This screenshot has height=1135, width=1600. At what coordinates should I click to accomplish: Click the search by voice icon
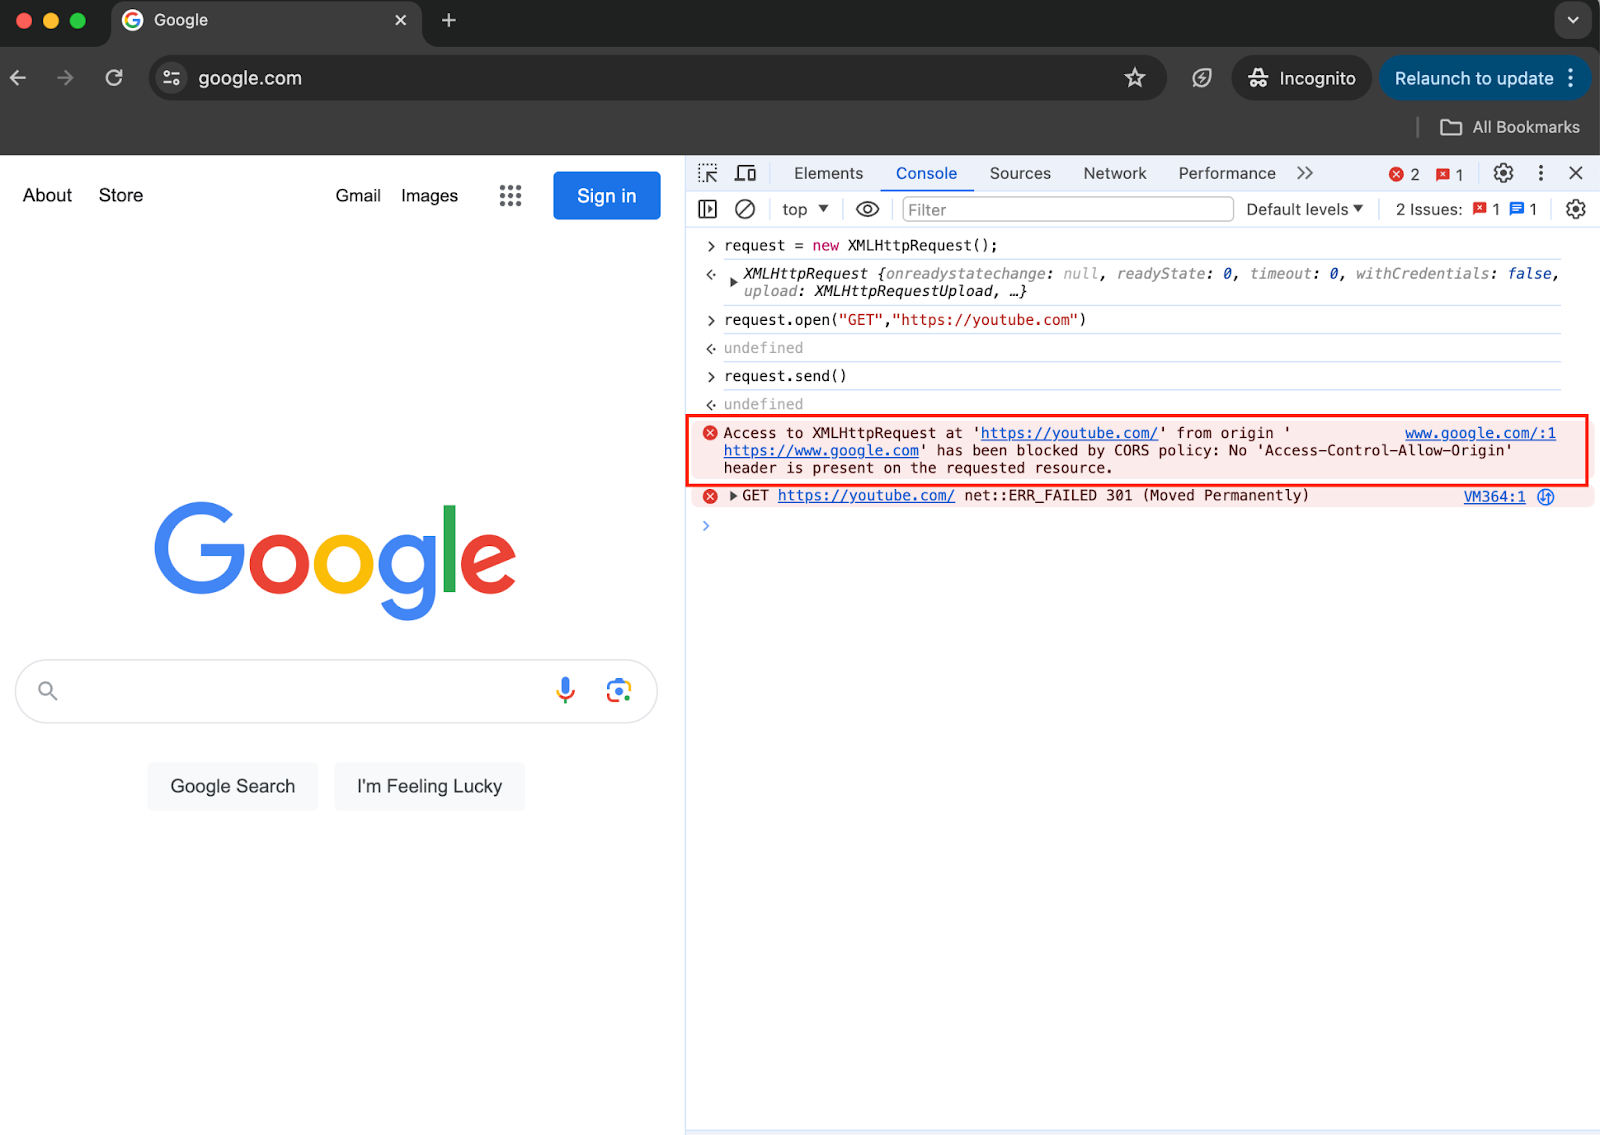tap(564, 690)
